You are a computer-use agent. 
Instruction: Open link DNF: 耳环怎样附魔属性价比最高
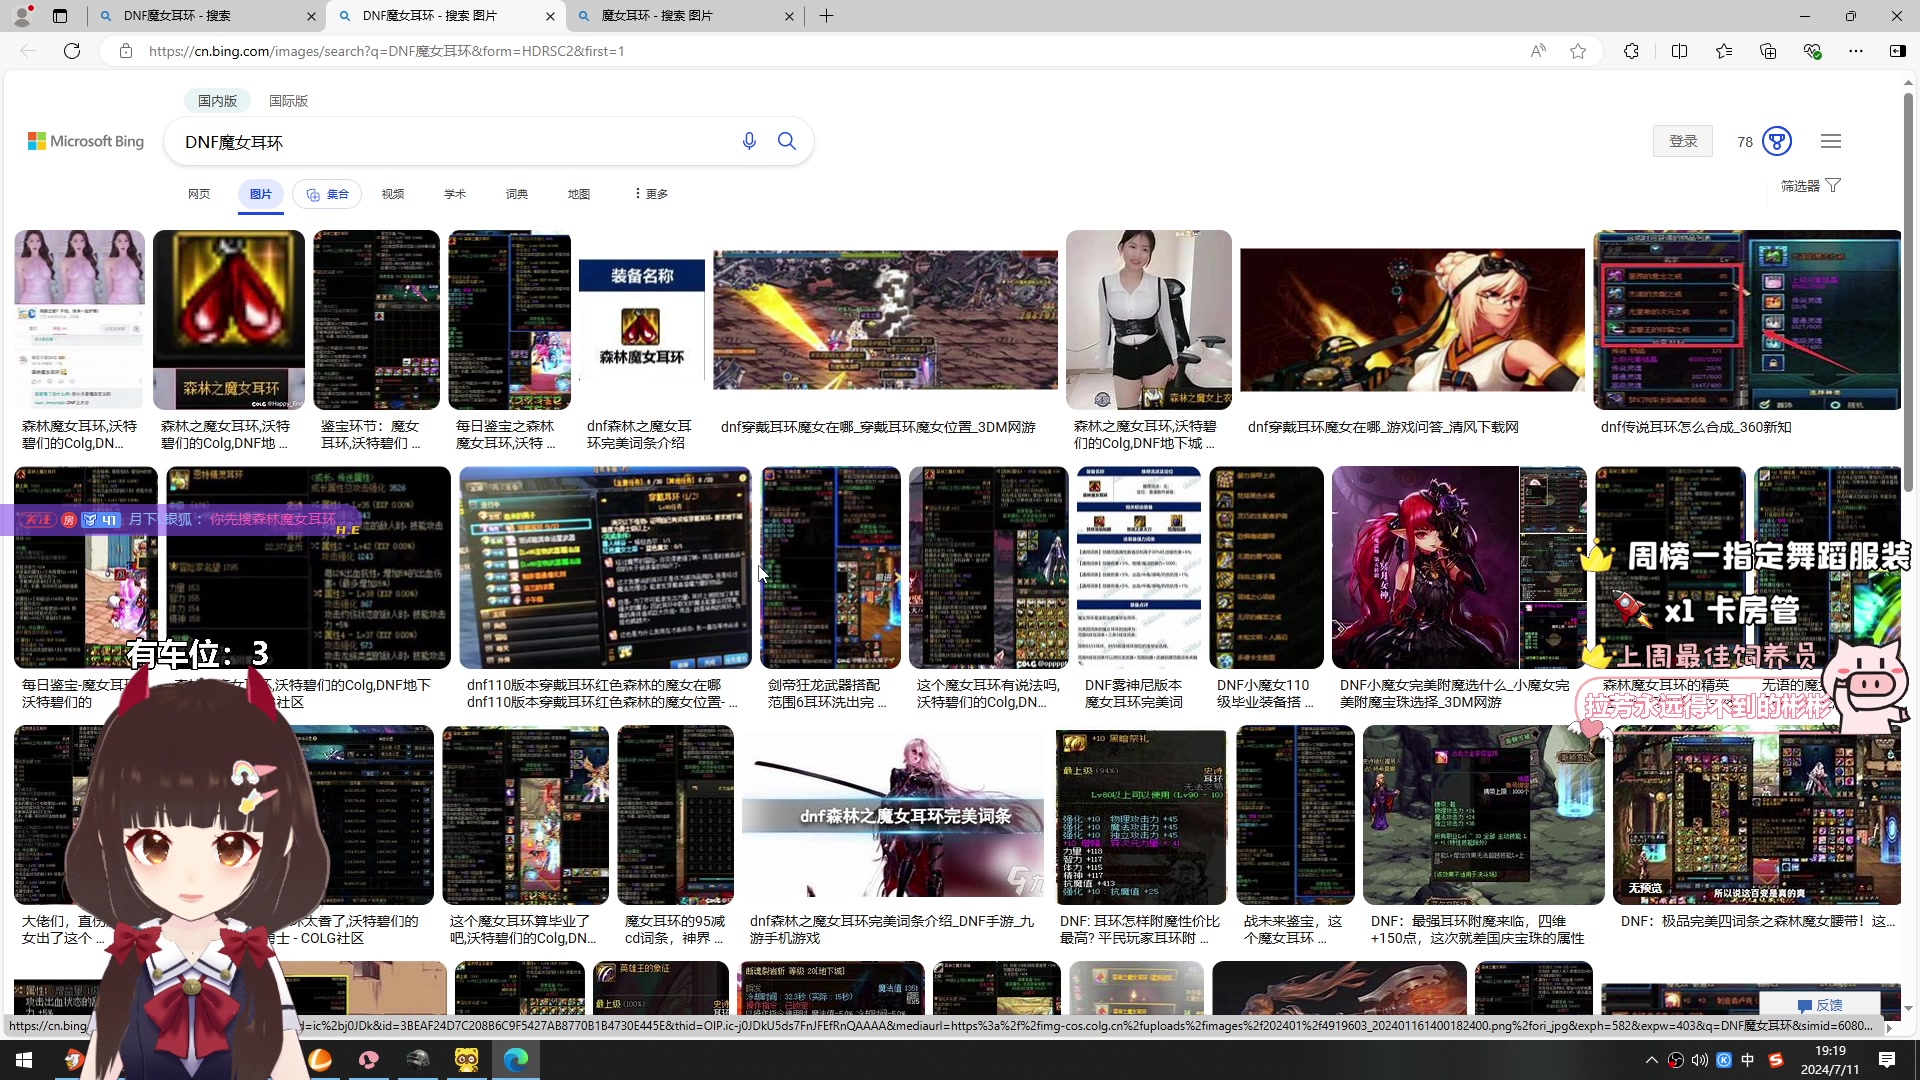(1140, 929)
